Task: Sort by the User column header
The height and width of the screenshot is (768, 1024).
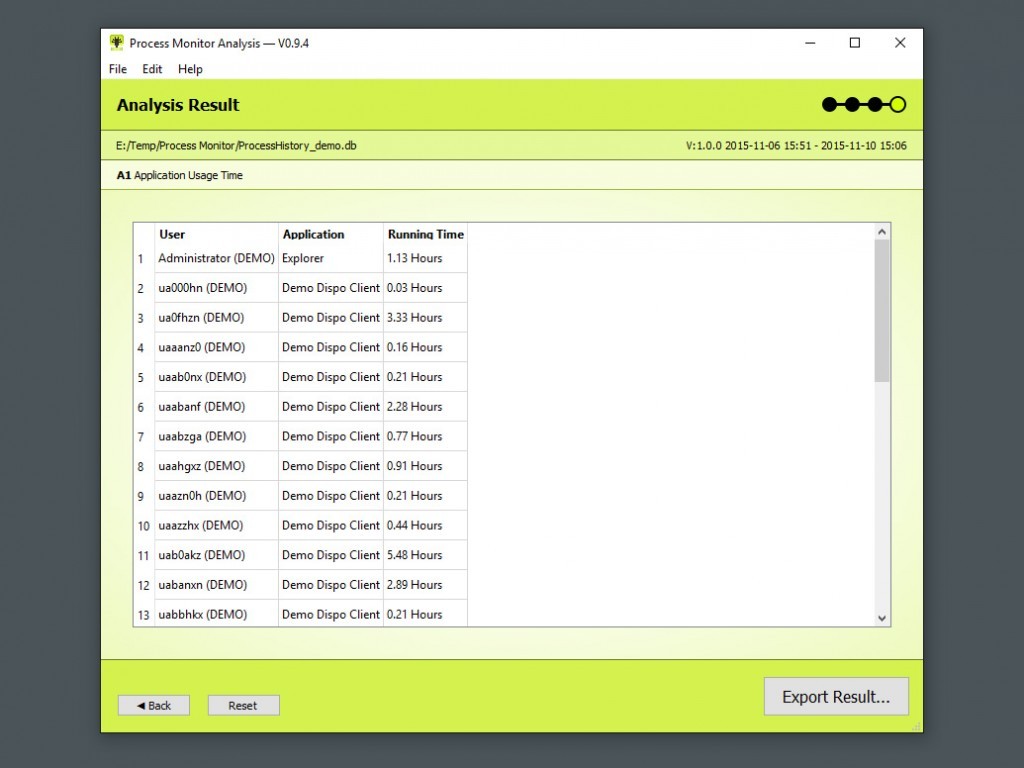Action: click(172, 234)
